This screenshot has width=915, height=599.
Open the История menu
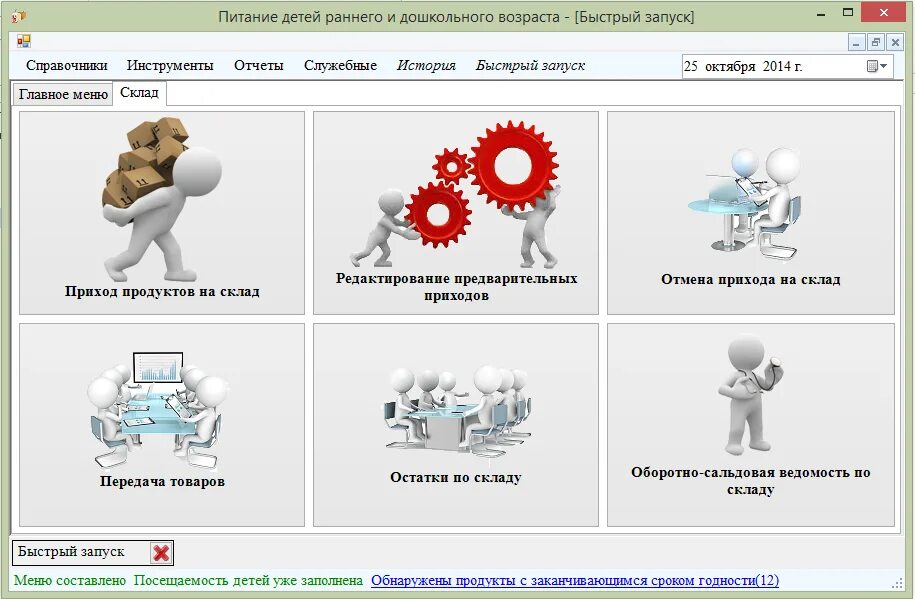[x=426, y=65]
